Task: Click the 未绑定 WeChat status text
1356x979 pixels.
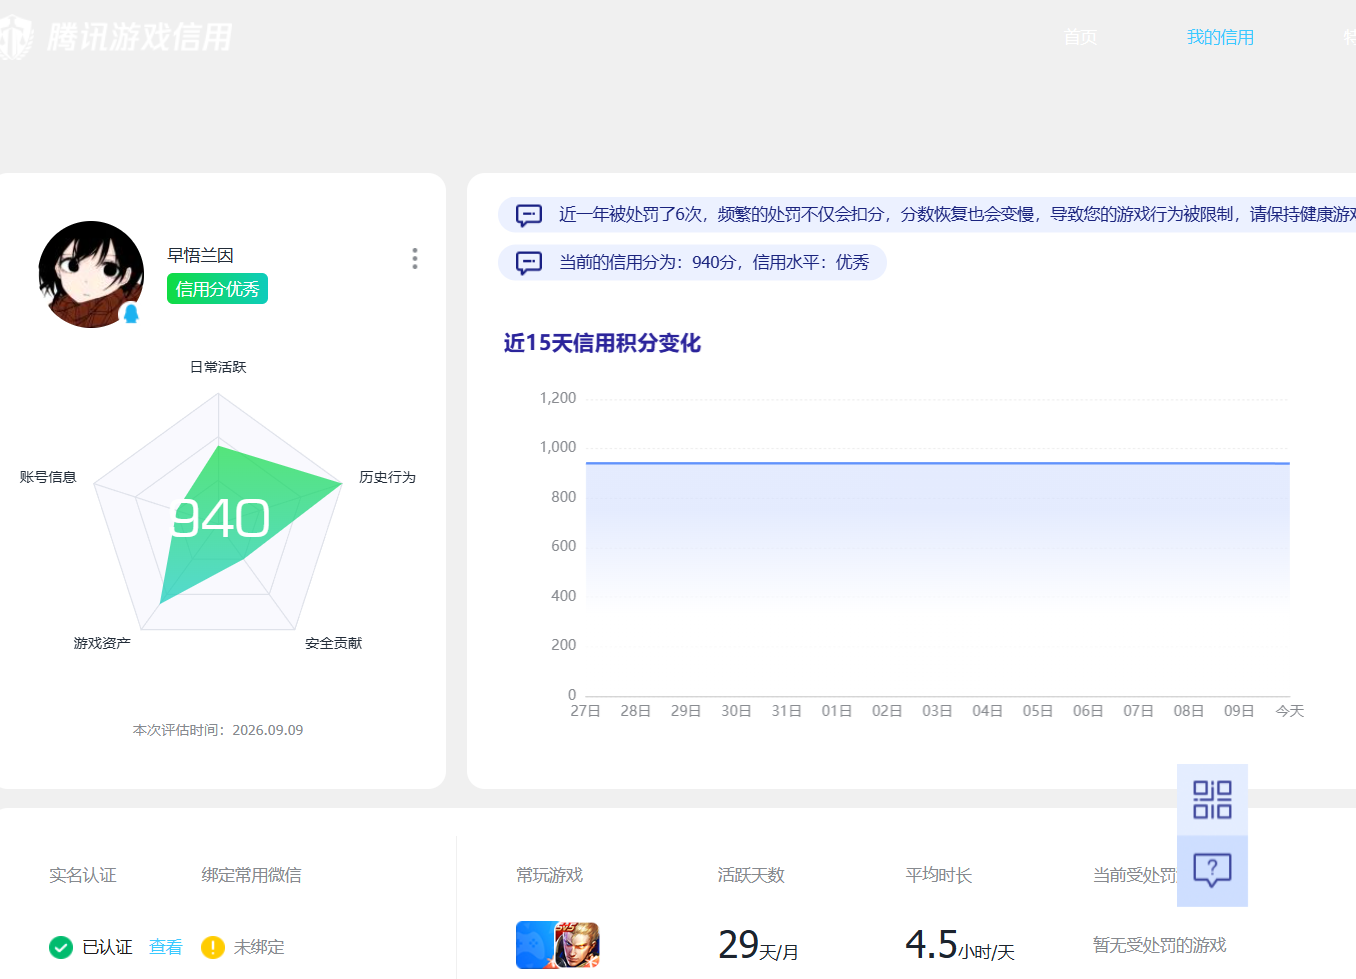Action: click(x=259, y=947)
